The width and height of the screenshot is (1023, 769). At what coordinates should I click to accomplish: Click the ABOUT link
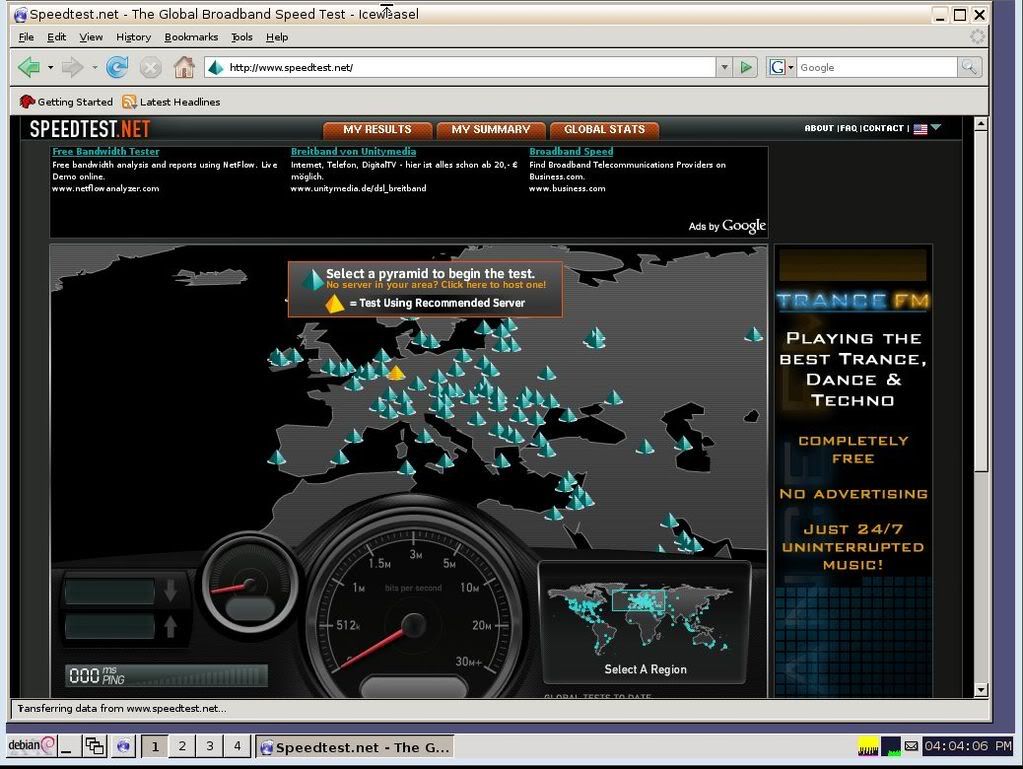[819, 128]
